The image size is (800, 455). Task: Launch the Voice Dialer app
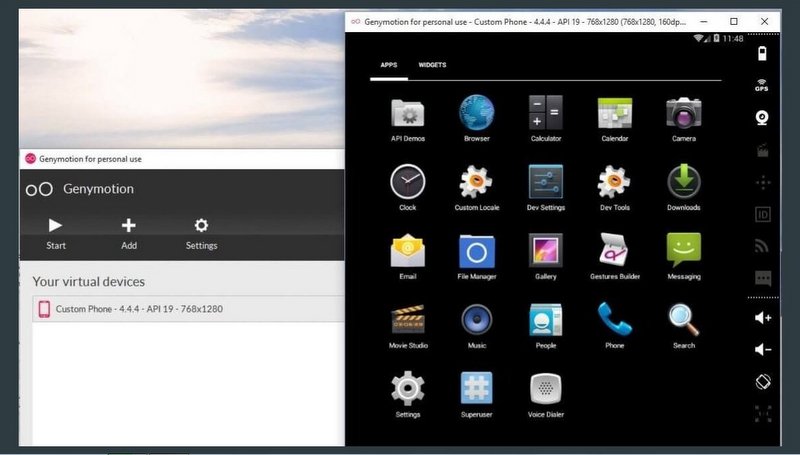(545, 394)
